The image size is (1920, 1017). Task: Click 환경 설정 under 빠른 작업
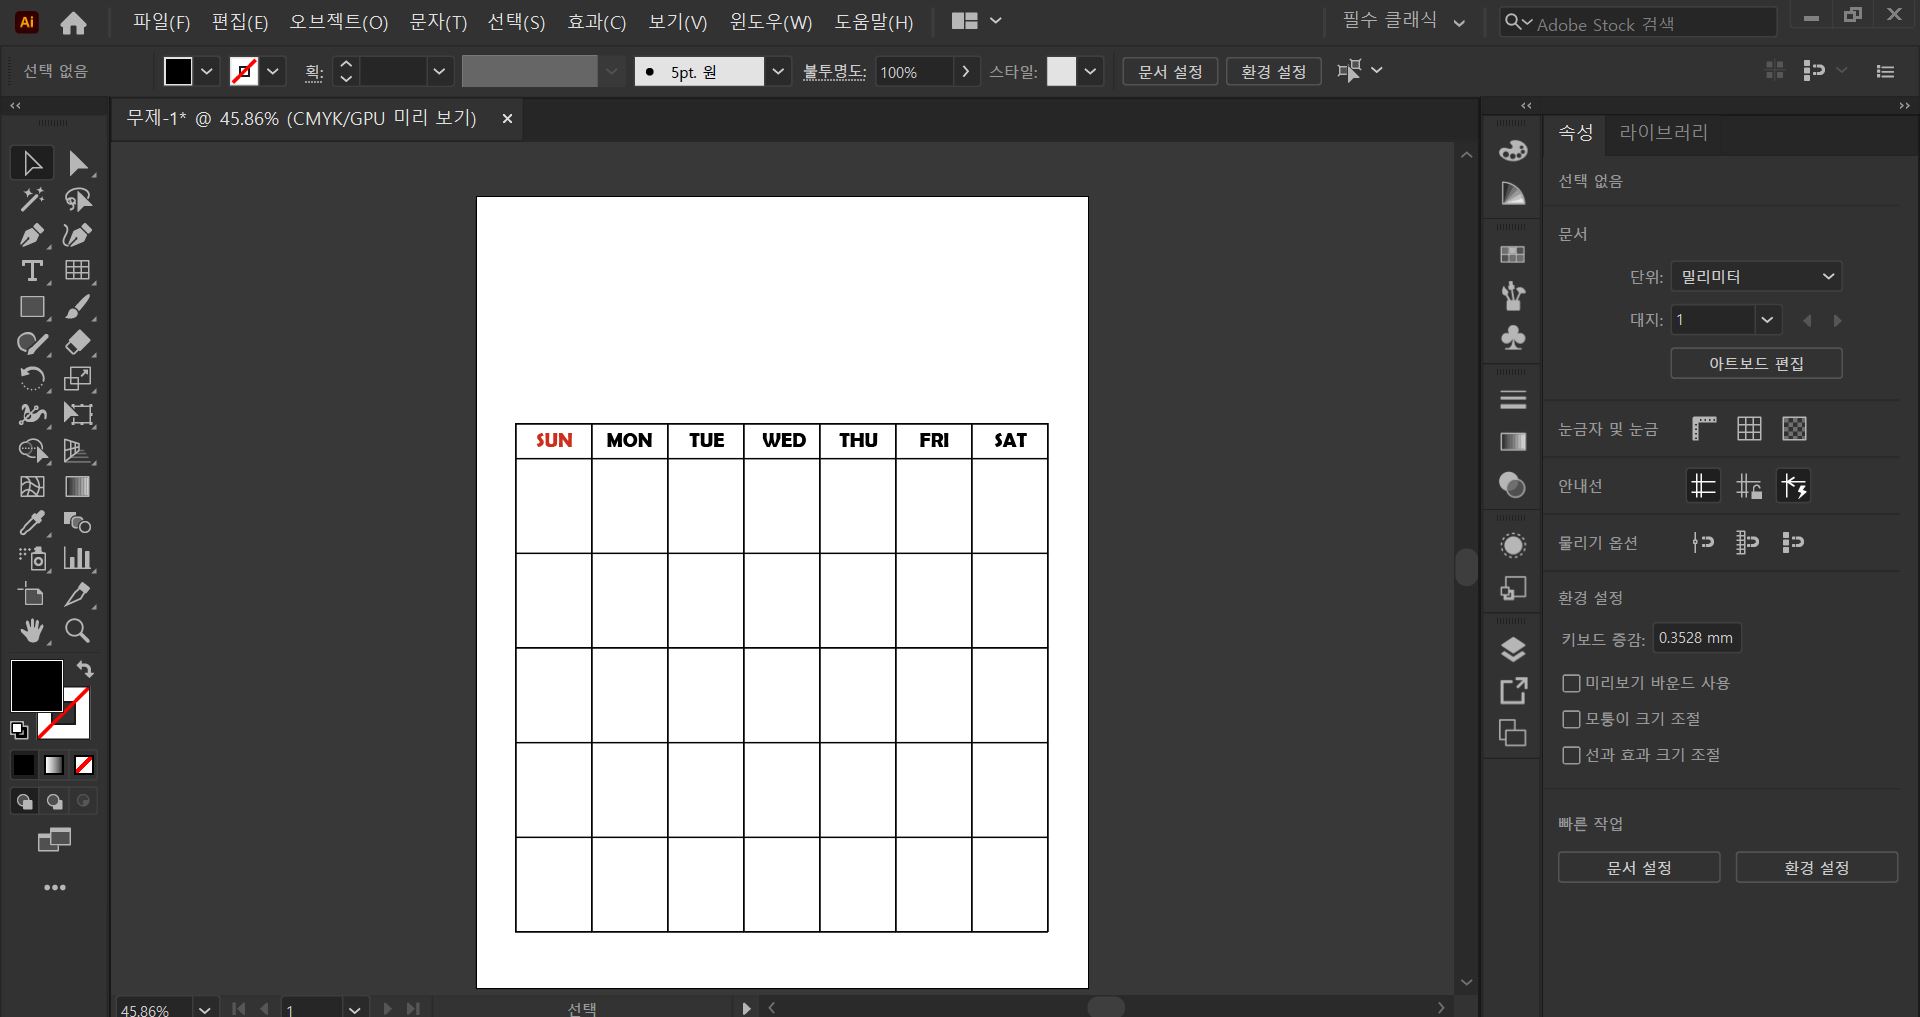click(x=1816, y=868)
